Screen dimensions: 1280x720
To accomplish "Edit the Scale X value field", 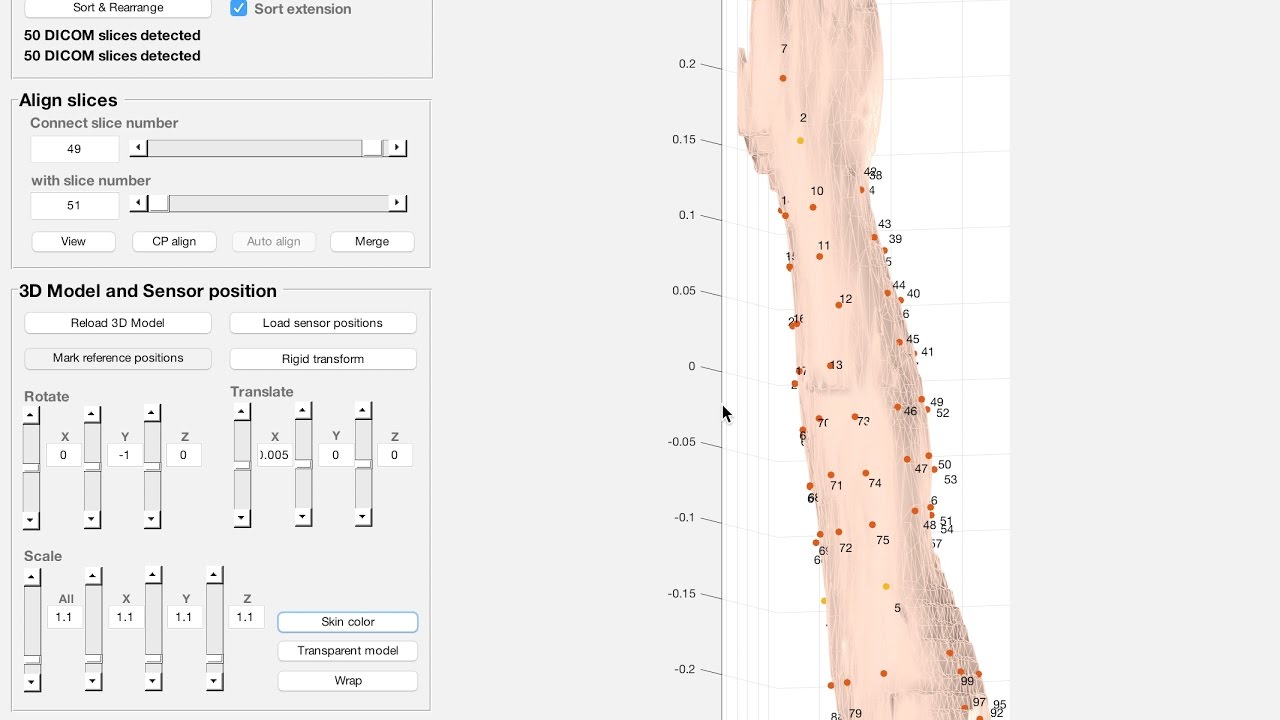I will pos(124,617).
